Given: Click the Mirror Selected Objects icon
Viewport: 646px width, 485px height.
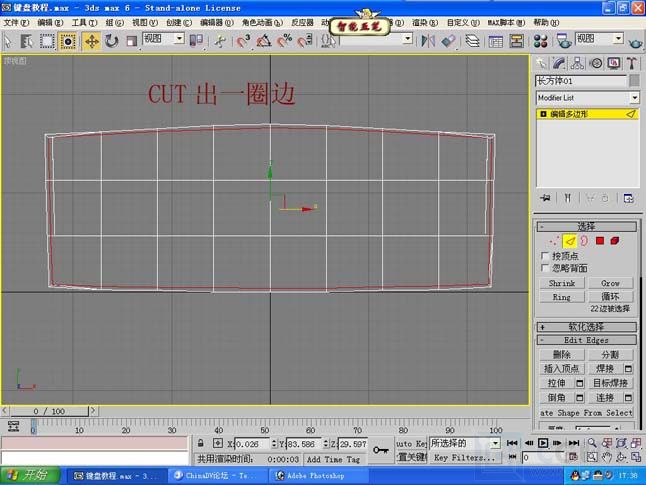Looking at the screenshot, I should pos(428,41).
